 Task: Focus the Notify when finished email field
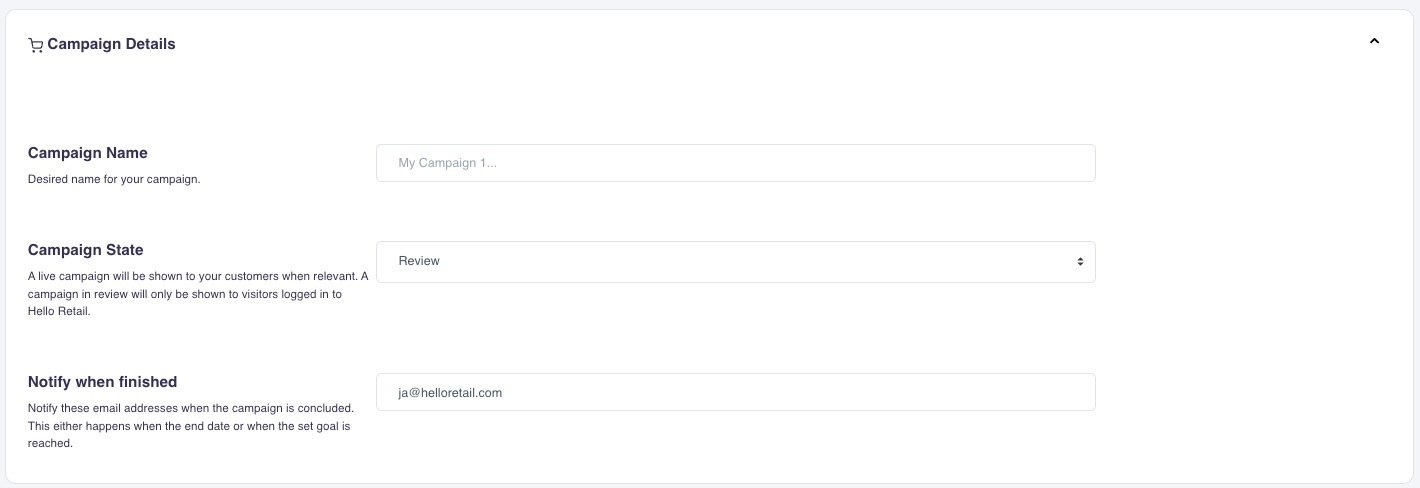735,392
